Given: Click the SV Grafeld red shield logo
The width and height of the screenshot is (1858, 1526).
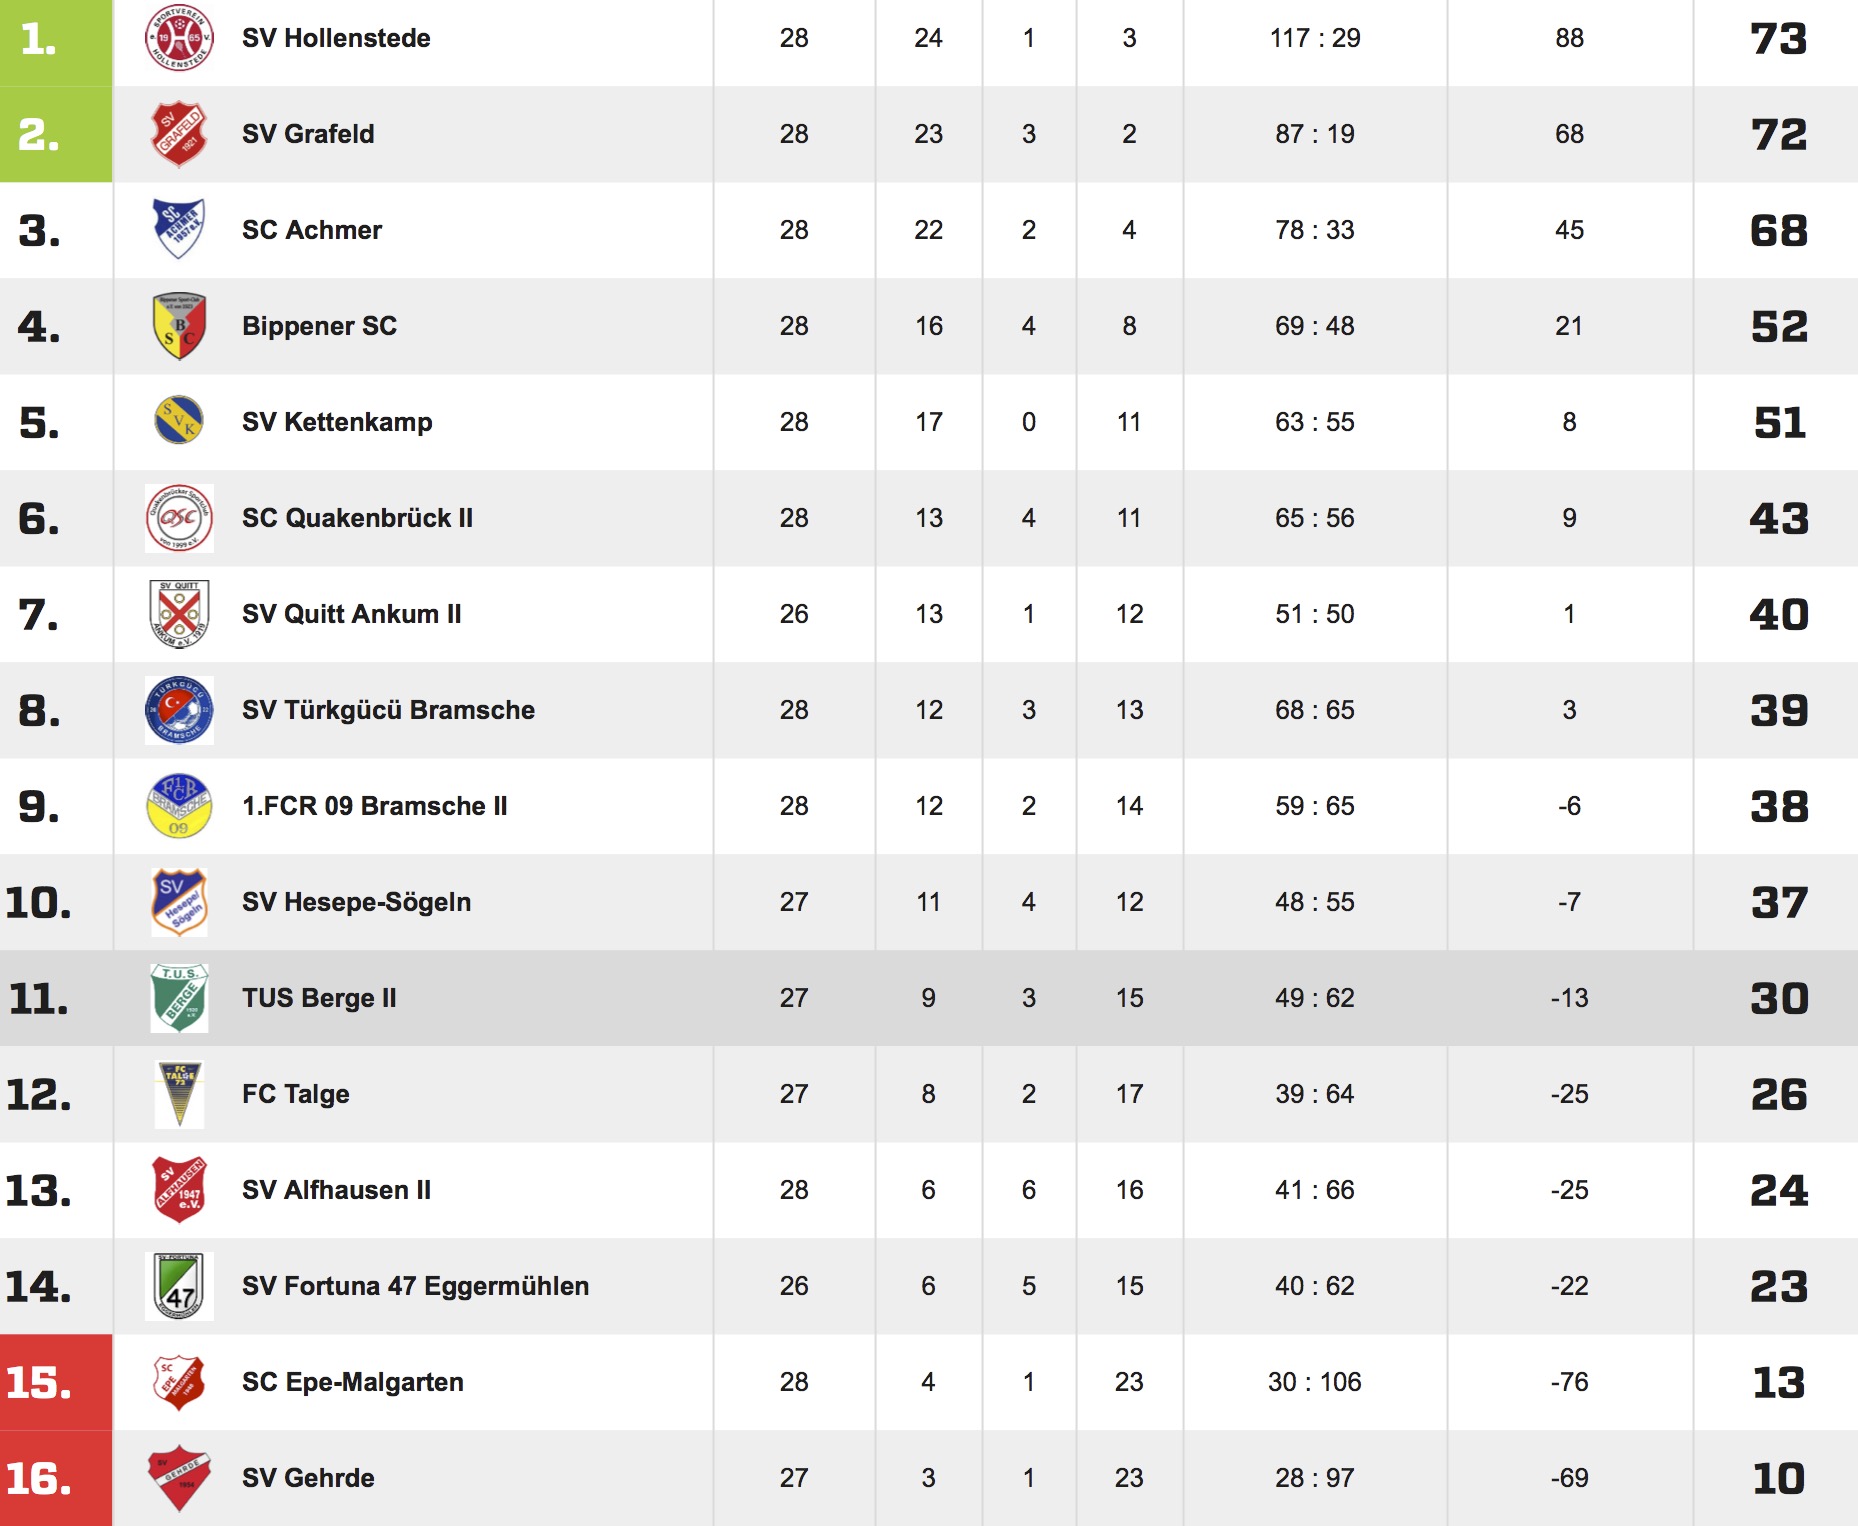Looking at the screenshot, I should click(x=179, y=134).
